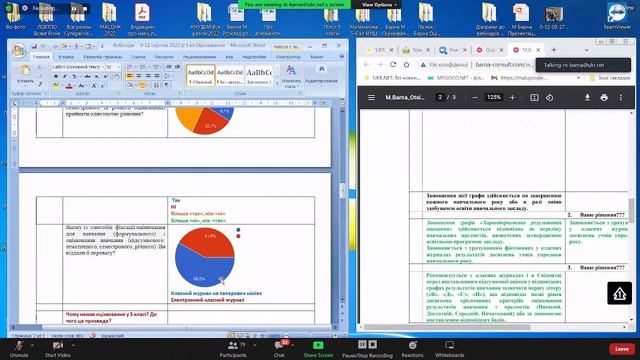
Task: Click the browser Home icon
Action: click(407, 64)
